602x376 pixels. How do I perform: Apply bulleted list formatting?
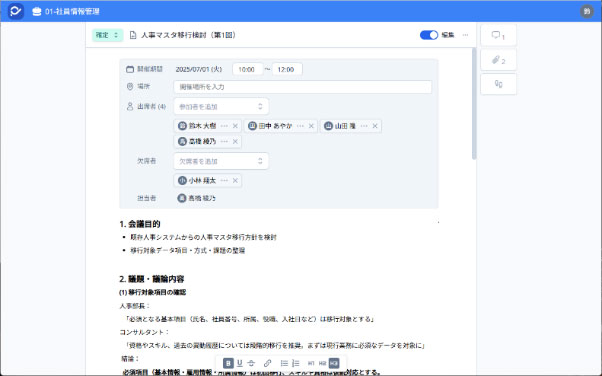284,363
